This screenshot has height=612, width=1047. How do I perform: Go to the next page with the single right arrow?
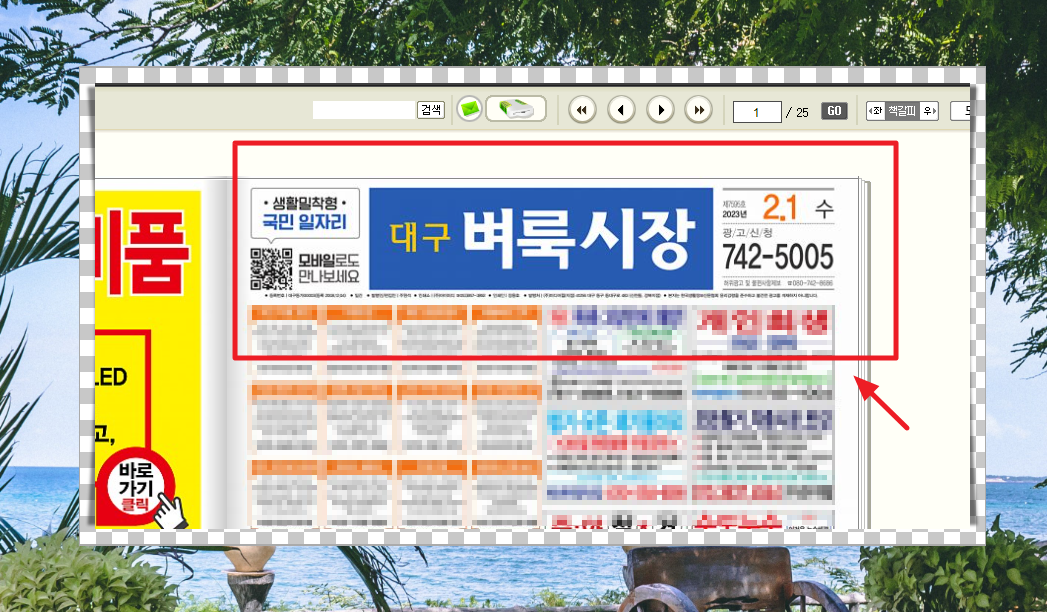(660, 109)
